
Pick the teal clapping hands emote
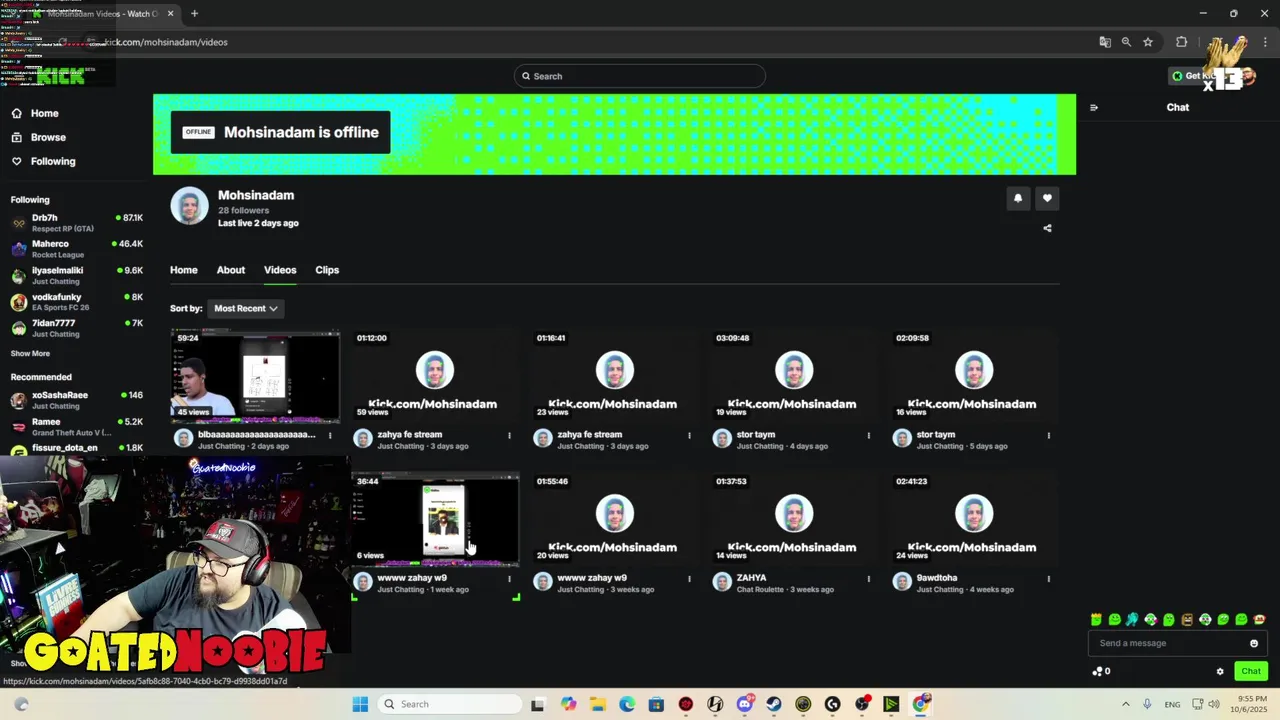pyautogui.click(x=1132, y=620)
